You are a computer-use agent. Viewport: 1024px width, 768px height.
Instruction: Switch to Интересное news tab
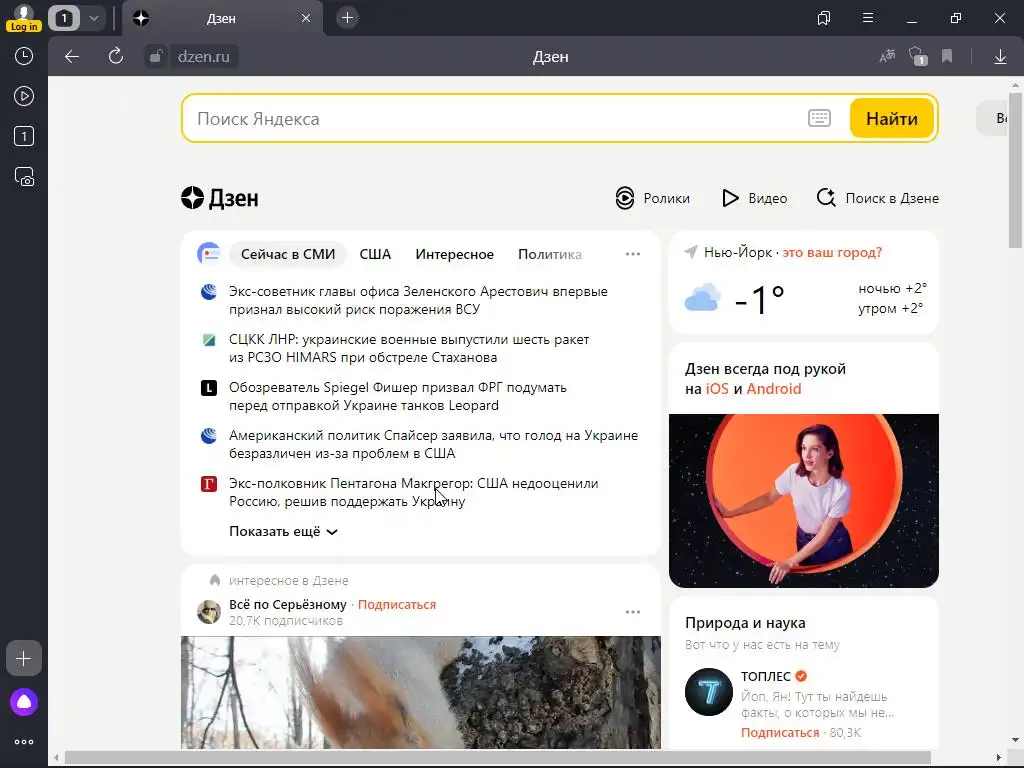(x=455, y=254)
